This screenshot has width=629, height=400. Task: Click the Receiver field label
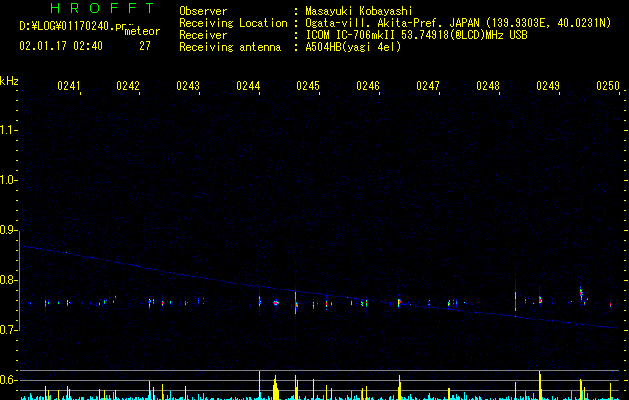[203, 35]
